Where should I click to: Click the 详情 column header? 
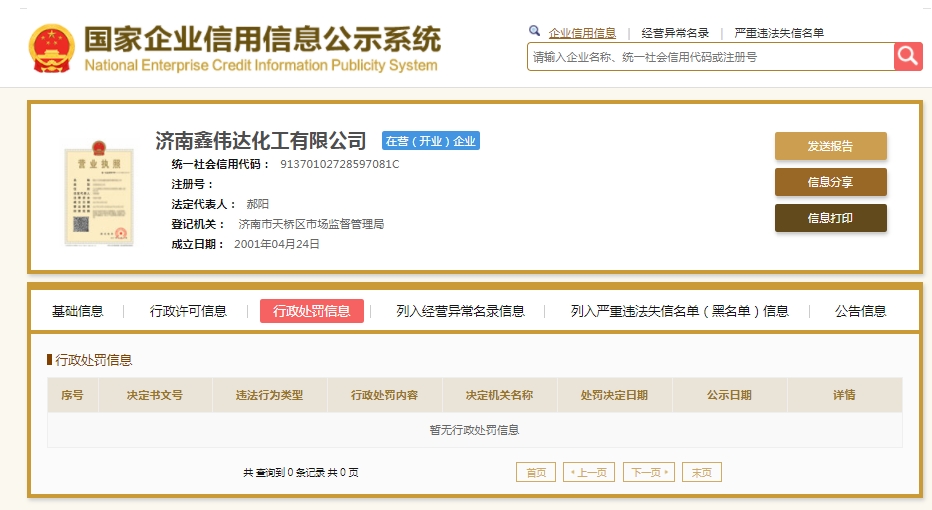[x=845, y=395]
